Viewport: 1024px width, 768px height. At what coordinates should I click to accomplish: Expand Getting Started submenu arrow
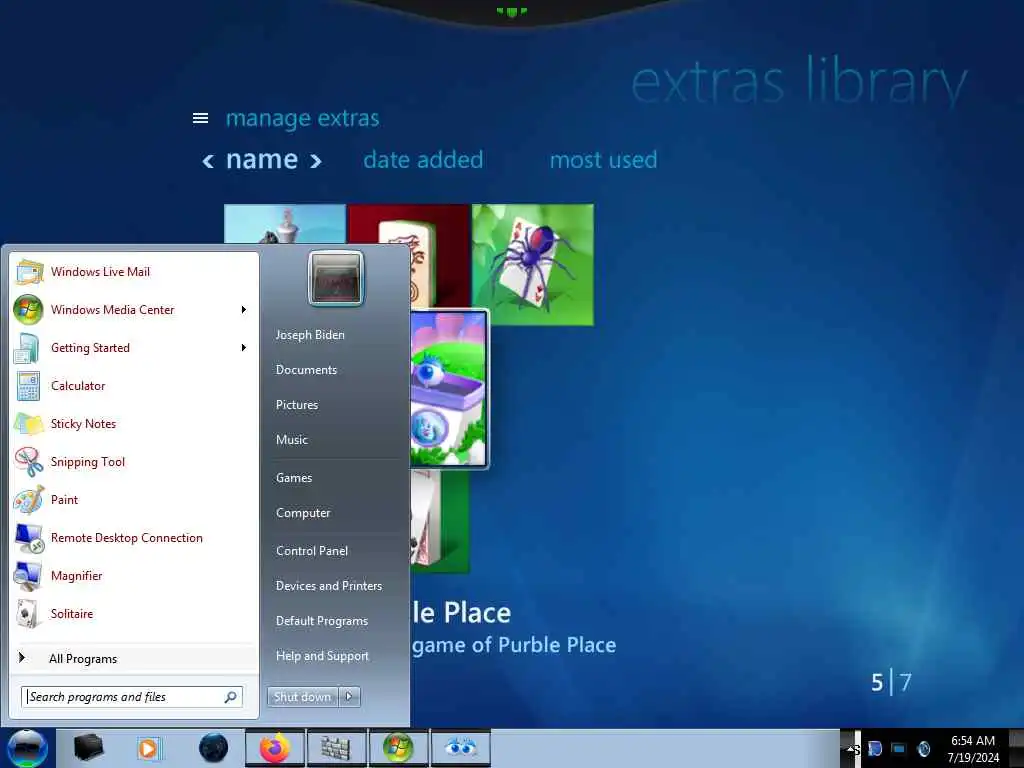(244, 347)
